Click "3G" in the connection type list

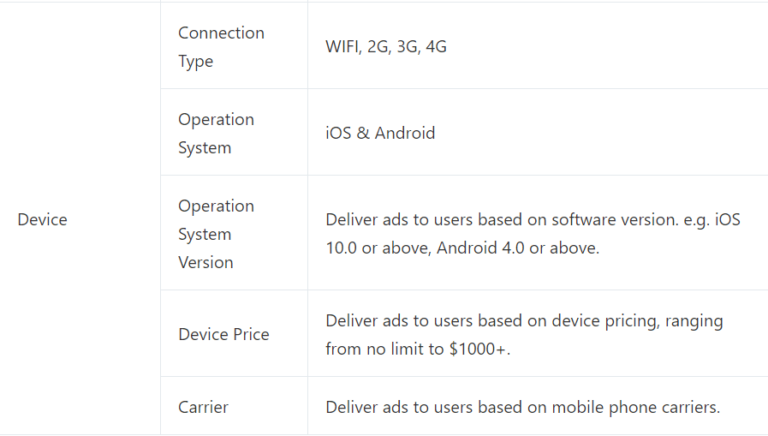[x=407, y=47]
